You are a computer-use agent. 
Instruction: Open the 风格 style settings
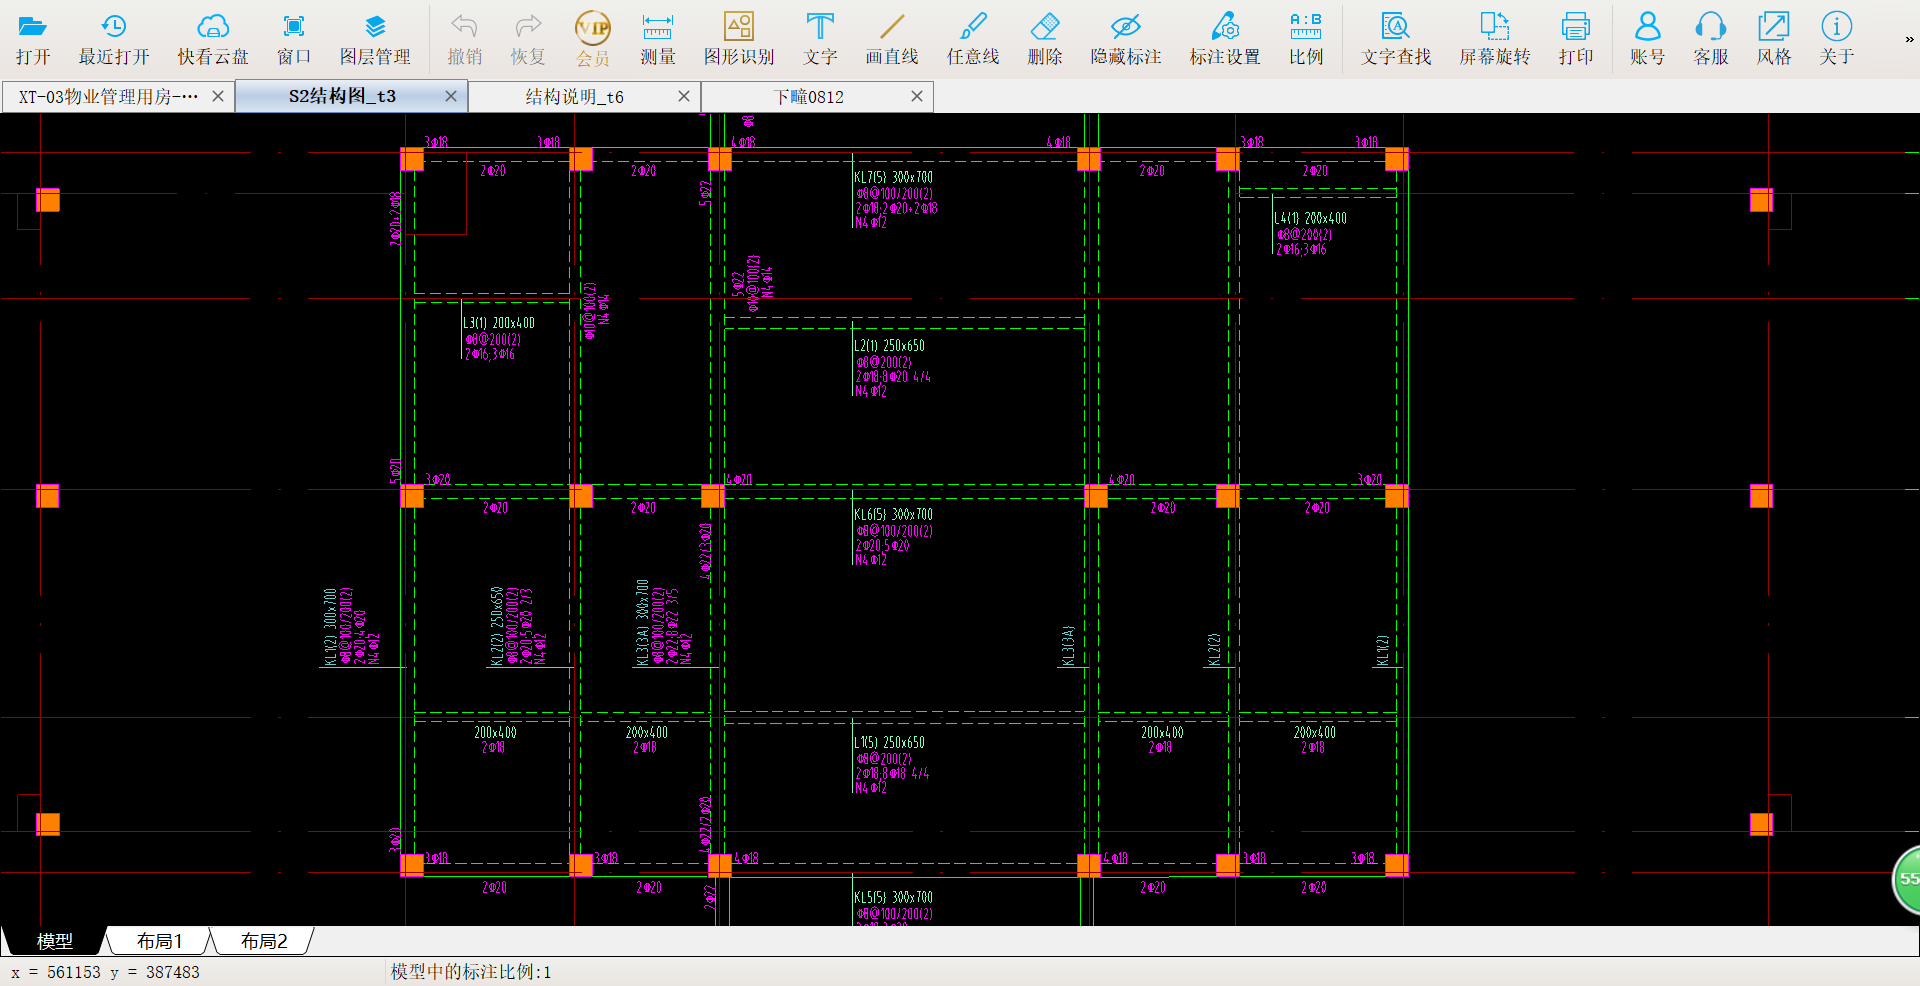[1774, 39]
